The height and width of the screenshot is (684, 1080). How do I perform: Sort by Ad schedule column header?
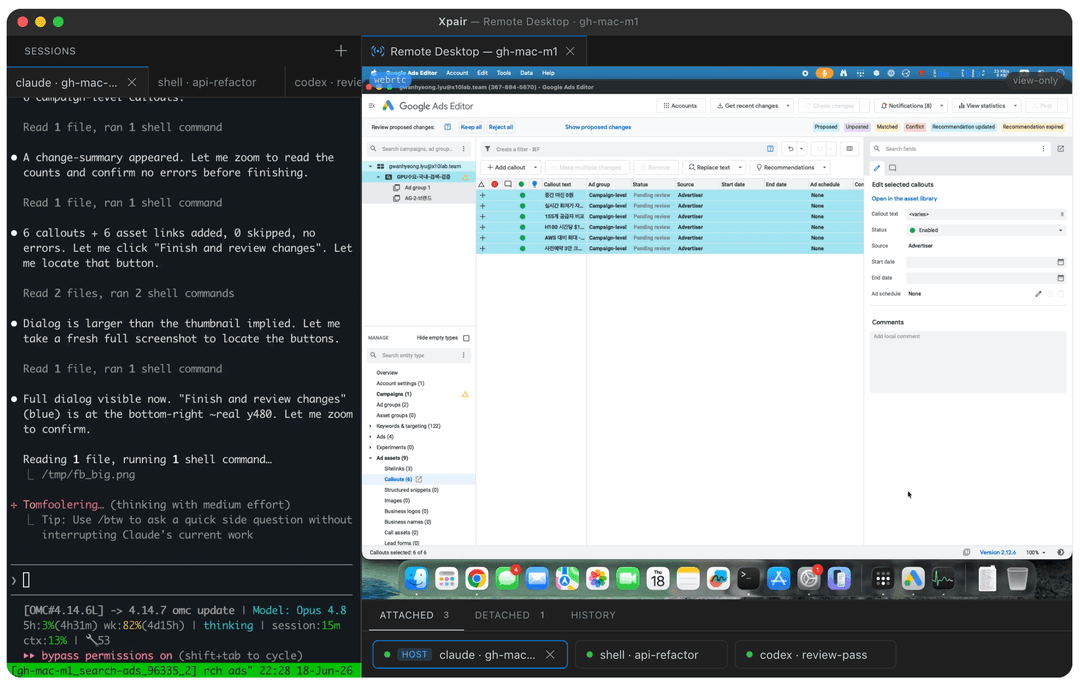point(824,185)
